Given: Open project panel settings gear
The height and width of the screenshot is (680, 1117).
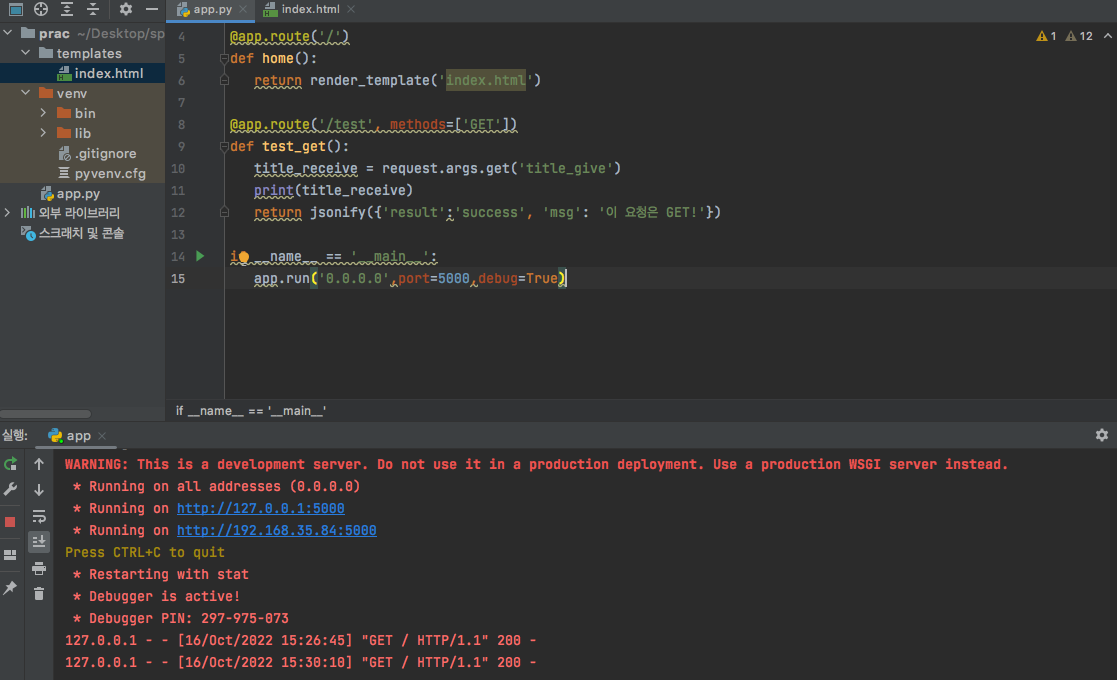Looking at the screenshot, I should pyautogui.click(x=125, y=9).
